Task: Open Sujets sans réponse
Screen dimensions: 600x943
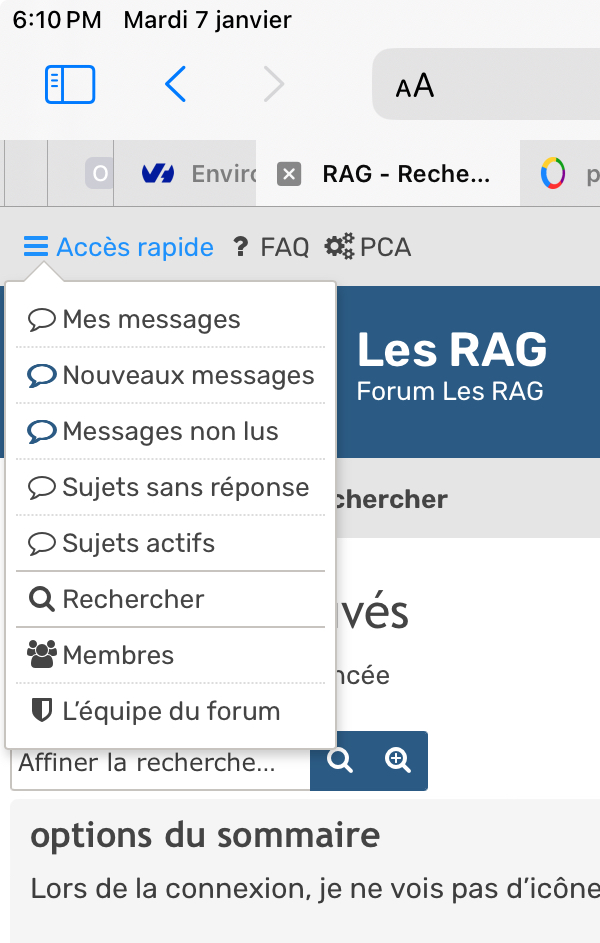Action: coord(185,488)
